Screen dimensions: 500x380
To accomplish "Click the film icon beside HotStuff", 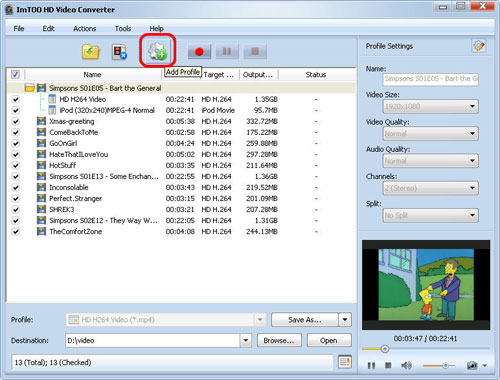I will 41,165.
